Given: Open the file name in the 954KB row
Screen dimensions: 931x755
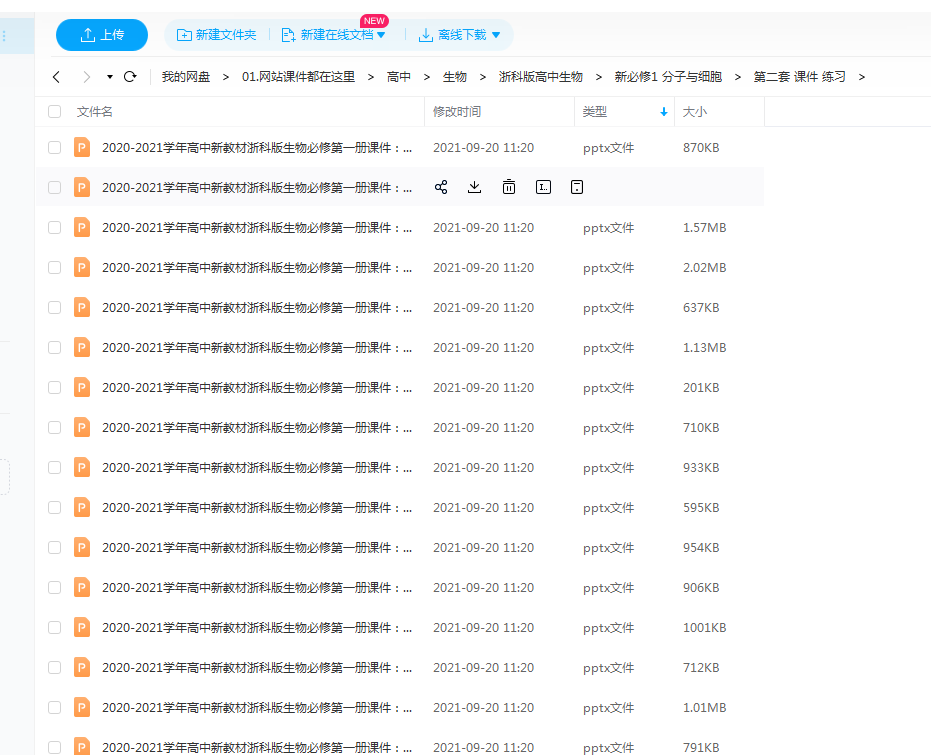Looking at the screenshot, I should pyautogui.click(x=256, y=547).
